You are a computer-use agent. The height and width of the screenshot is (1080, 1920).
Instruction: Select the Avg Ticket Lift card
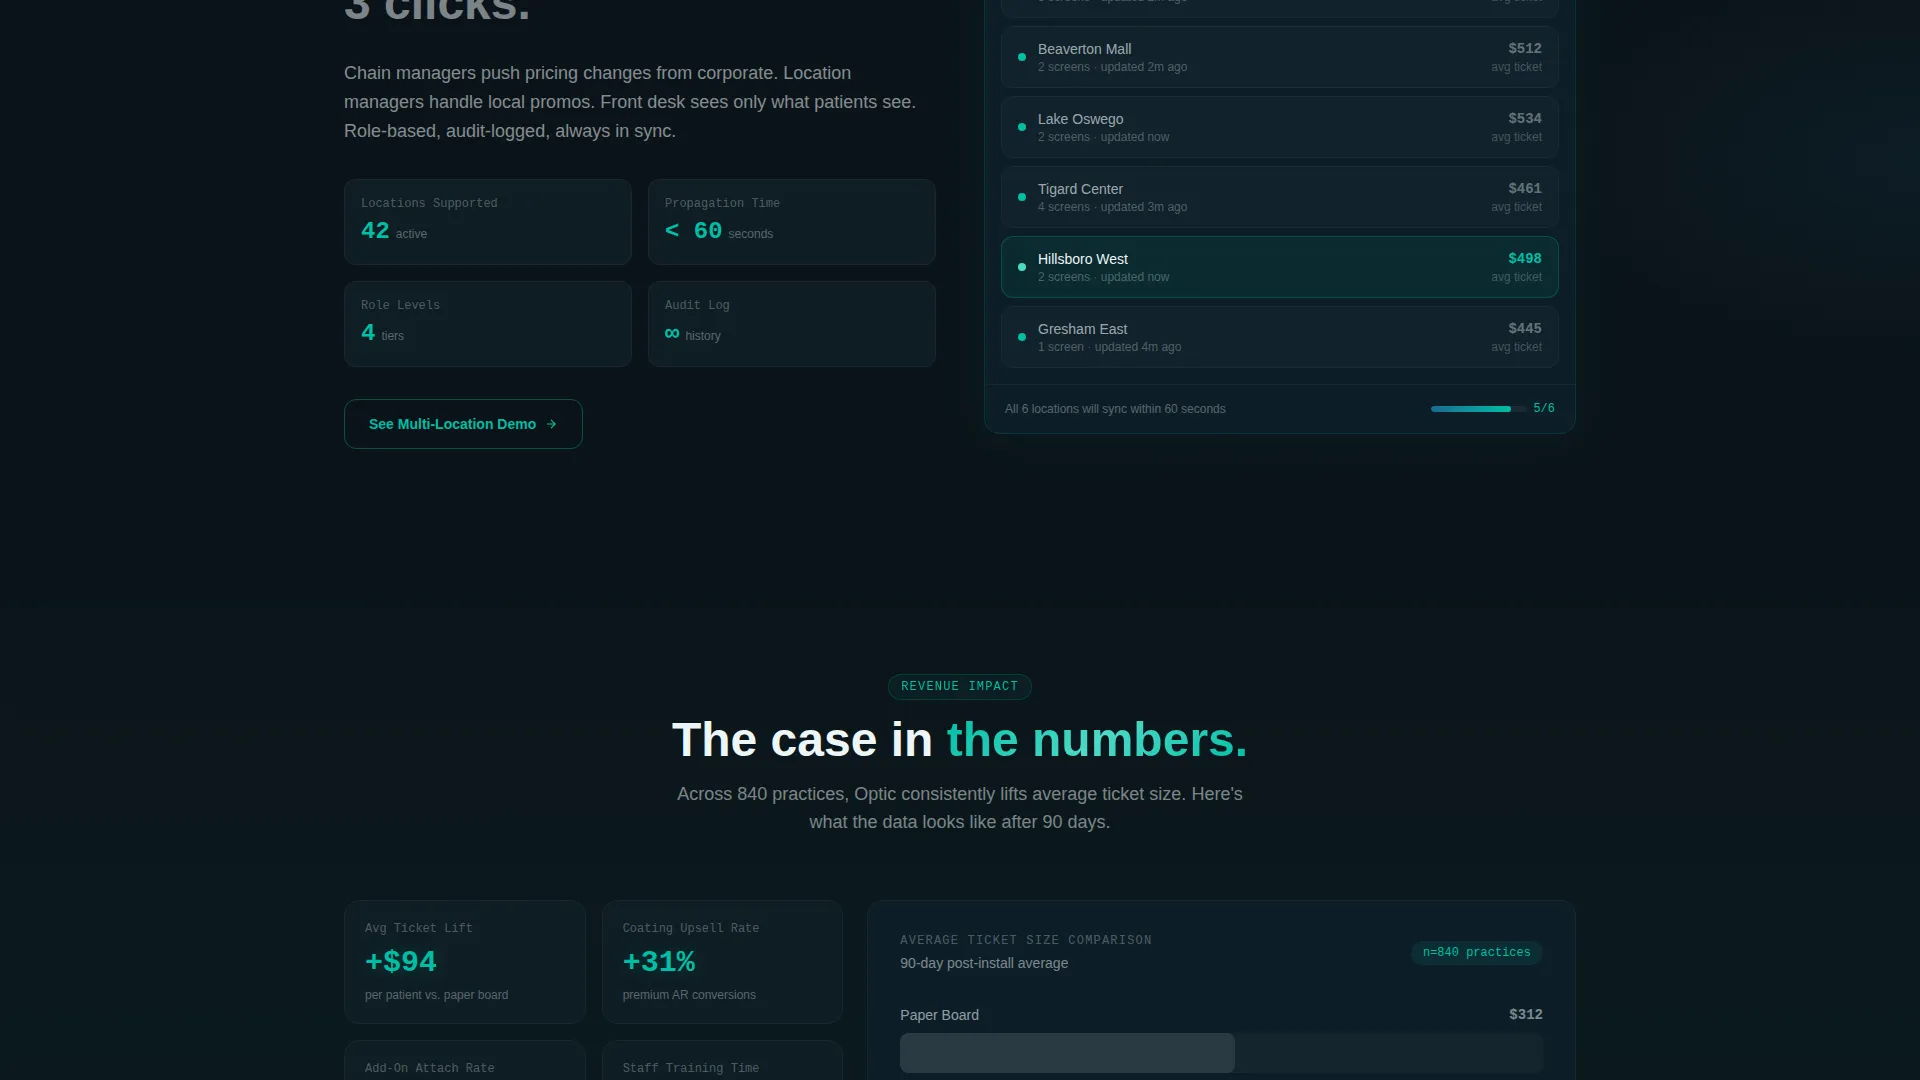(465, 962)
